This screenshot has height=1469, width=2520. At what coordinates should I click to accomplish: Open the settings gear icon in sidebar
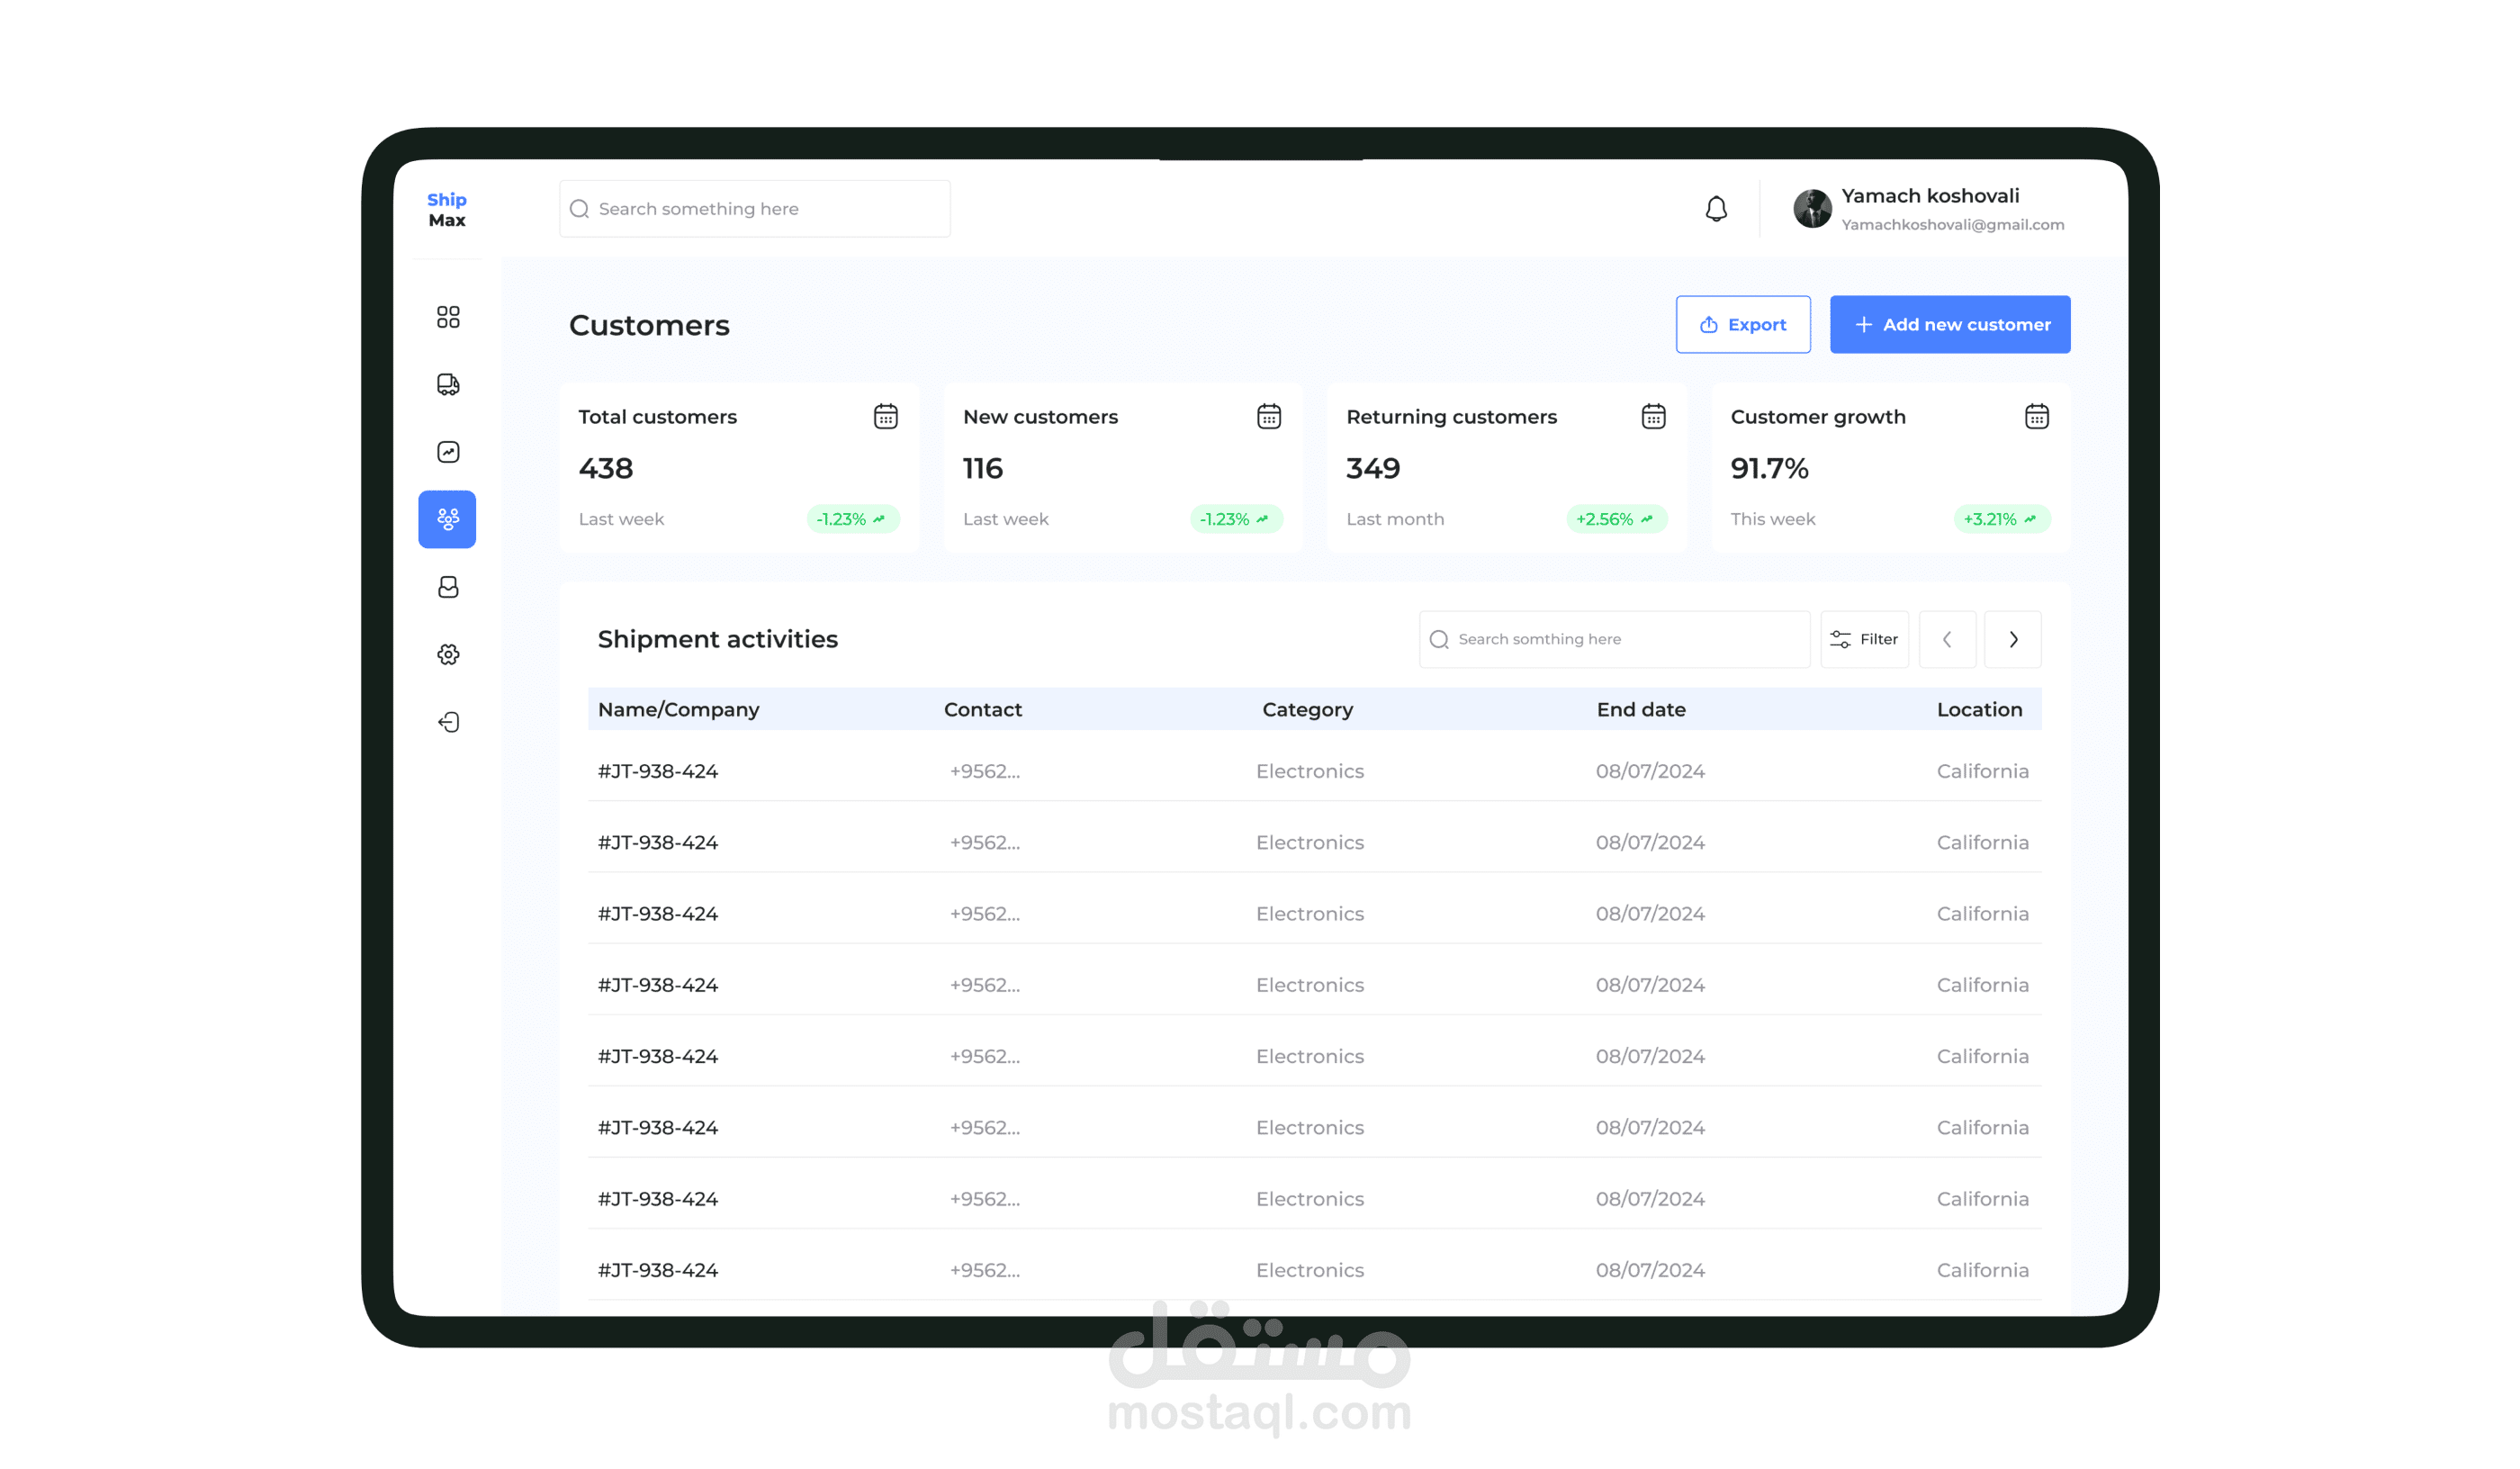tap(448, 654)
